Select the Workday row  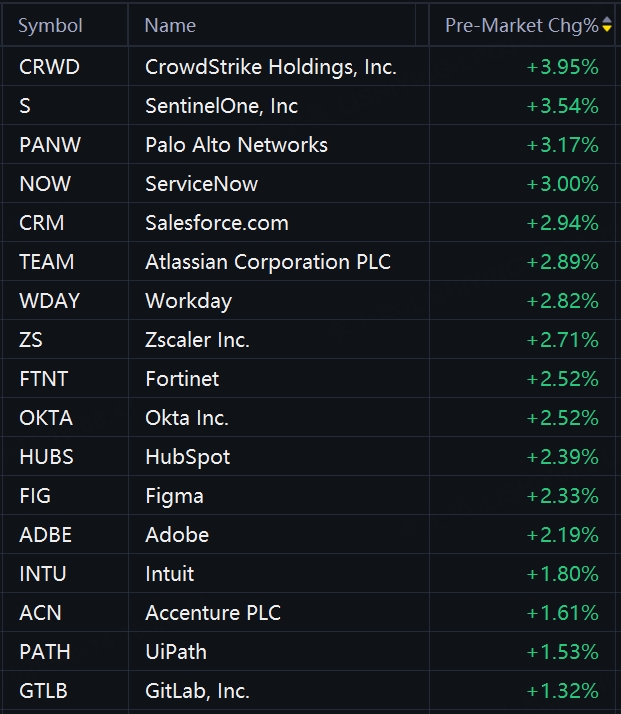click(309, 301)
